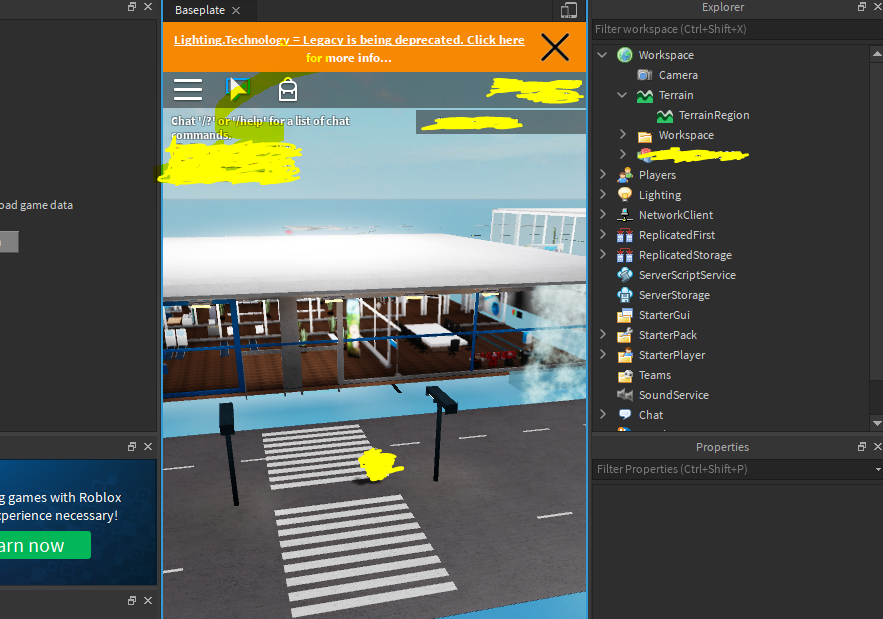
Task: Select the ServerStorage row text
Action: pos(674,295)
